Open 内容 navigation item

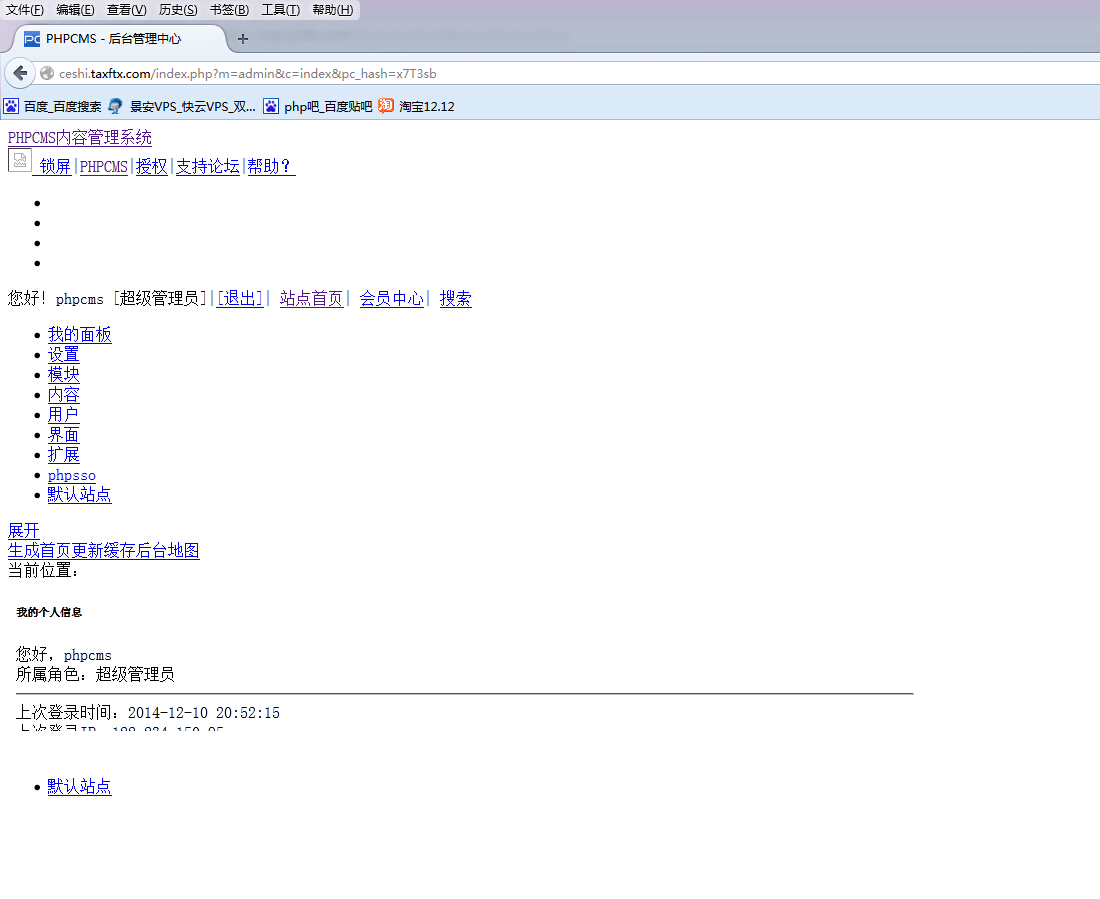click(63, 394)
